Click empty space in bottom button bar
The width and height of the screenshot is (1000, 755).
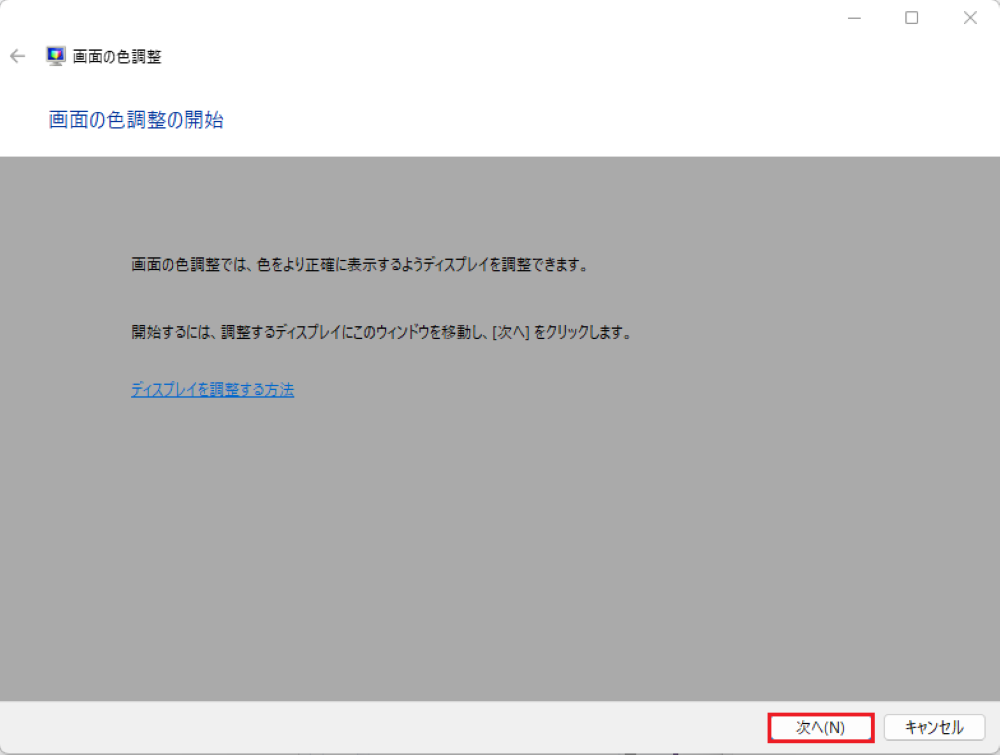(383, 728)
